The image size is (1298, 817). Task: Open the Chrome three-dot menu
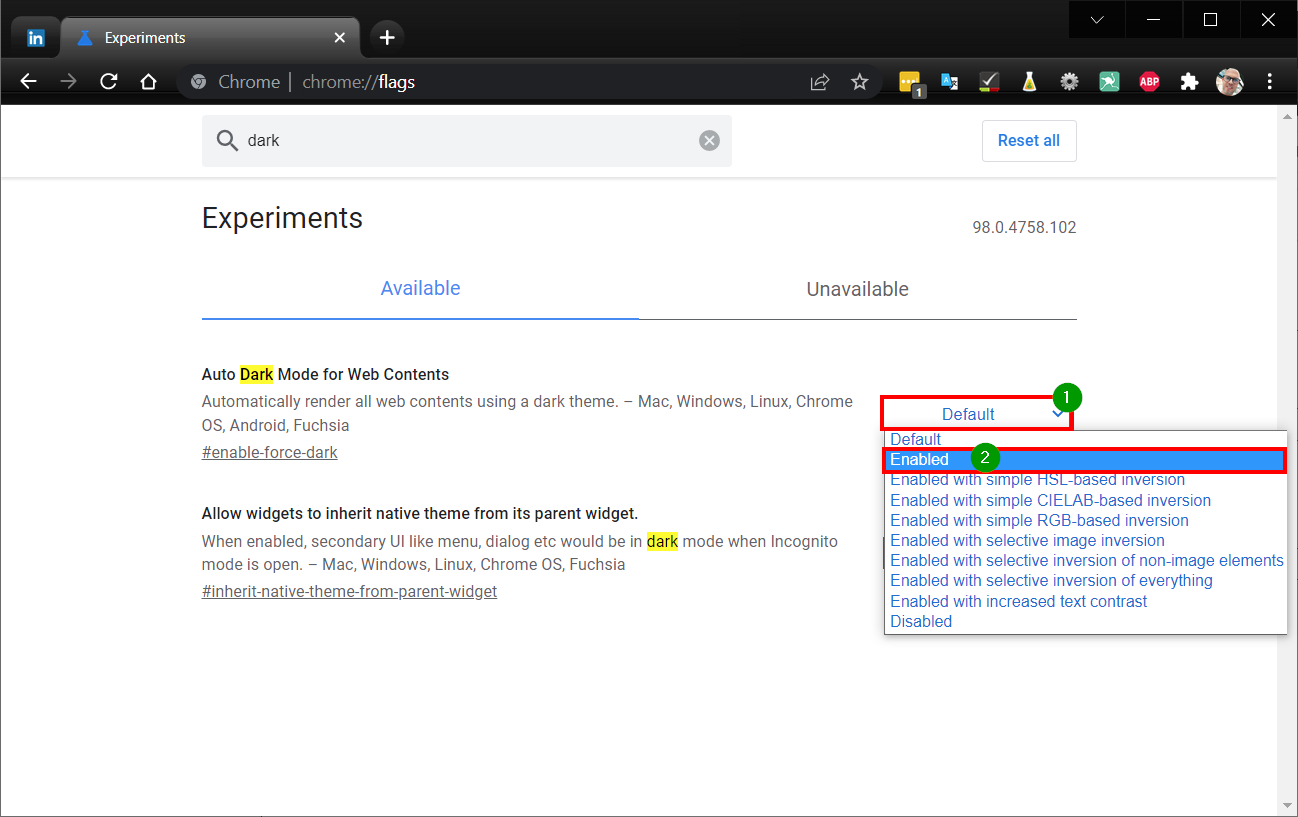[1270, 82]
